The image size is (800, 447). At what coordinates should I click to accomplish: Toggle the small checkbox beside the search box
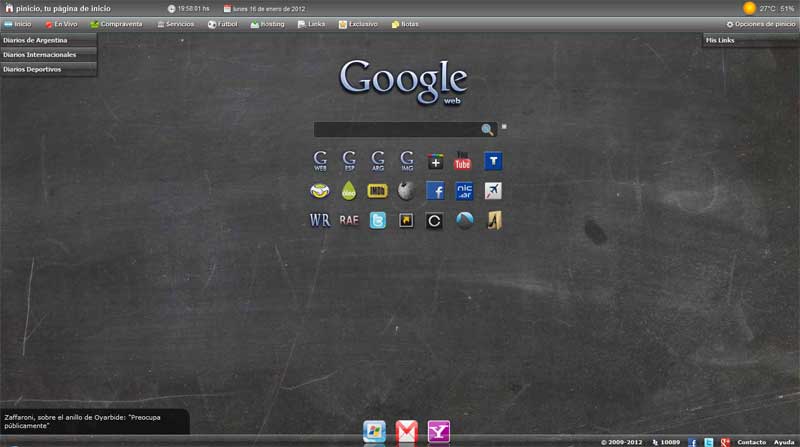pyautogui.click(x=504, y=127)
